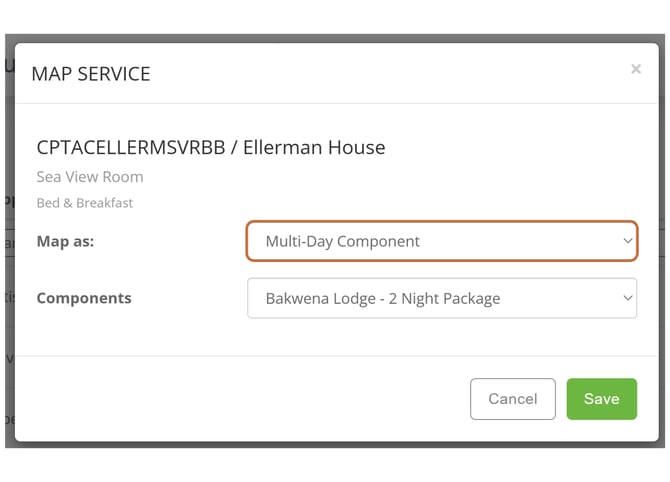
Task: Expand the Components list using its chevron
Action: [x=627, y=298]
